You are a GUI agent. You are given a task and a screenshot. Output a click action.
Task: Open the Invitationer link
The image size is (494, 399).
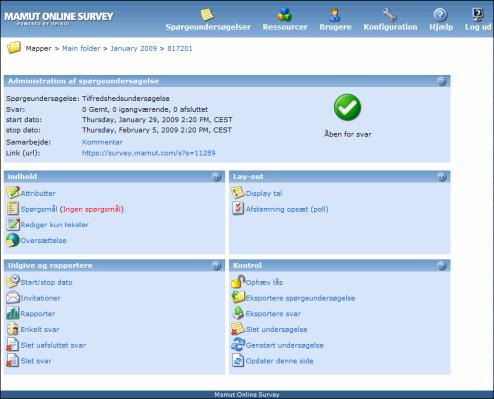40,298
